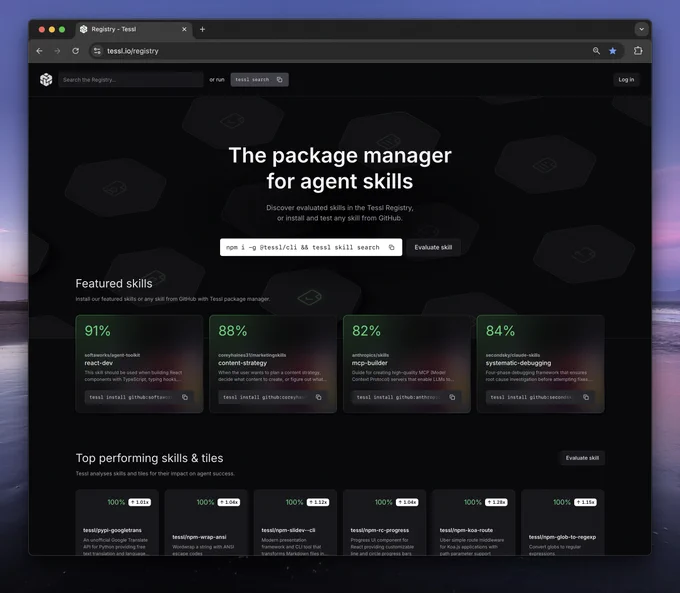Image resolution: width=680 pixels, height=593 pixels.
Task: Click 'softaworks/agent-toolkit' repository label
Action: [x=112, y=355]
